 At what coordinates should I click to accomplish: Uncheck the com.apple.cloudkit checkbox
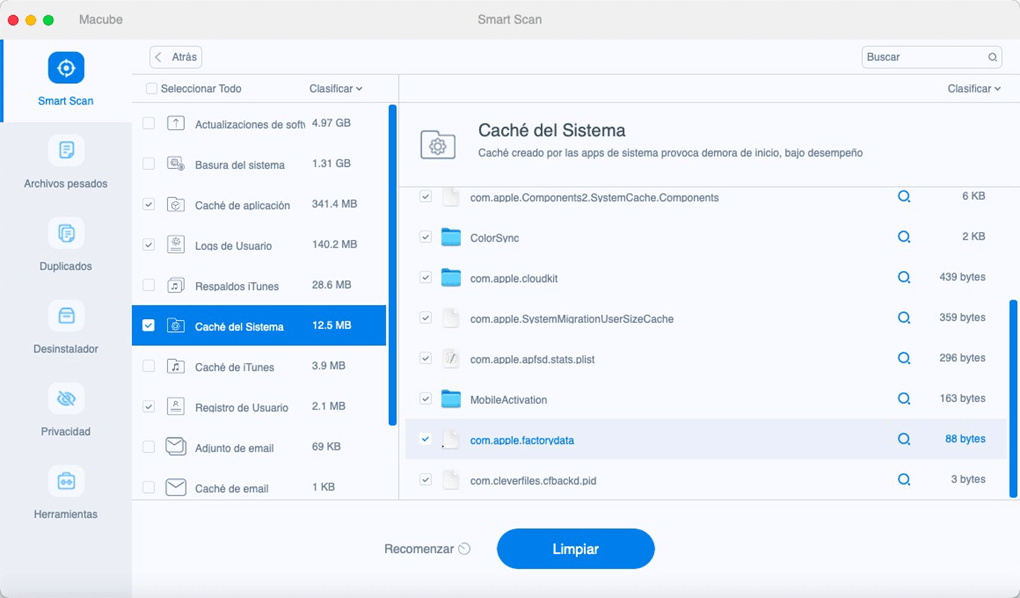point(425,277)
